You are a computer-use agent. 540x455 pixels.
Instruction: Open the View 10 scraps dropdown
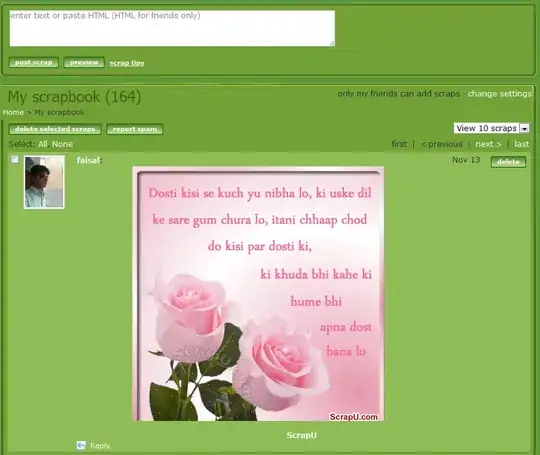coord(491,128)
